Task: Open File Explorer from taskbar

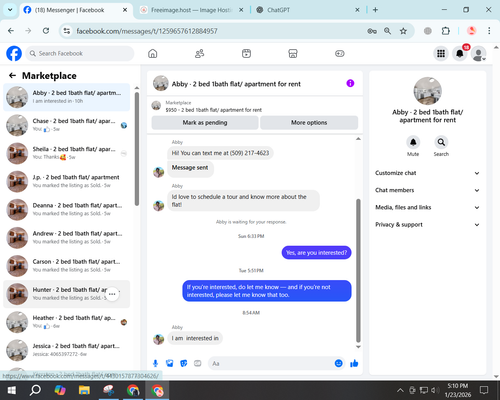Action: 84,390
